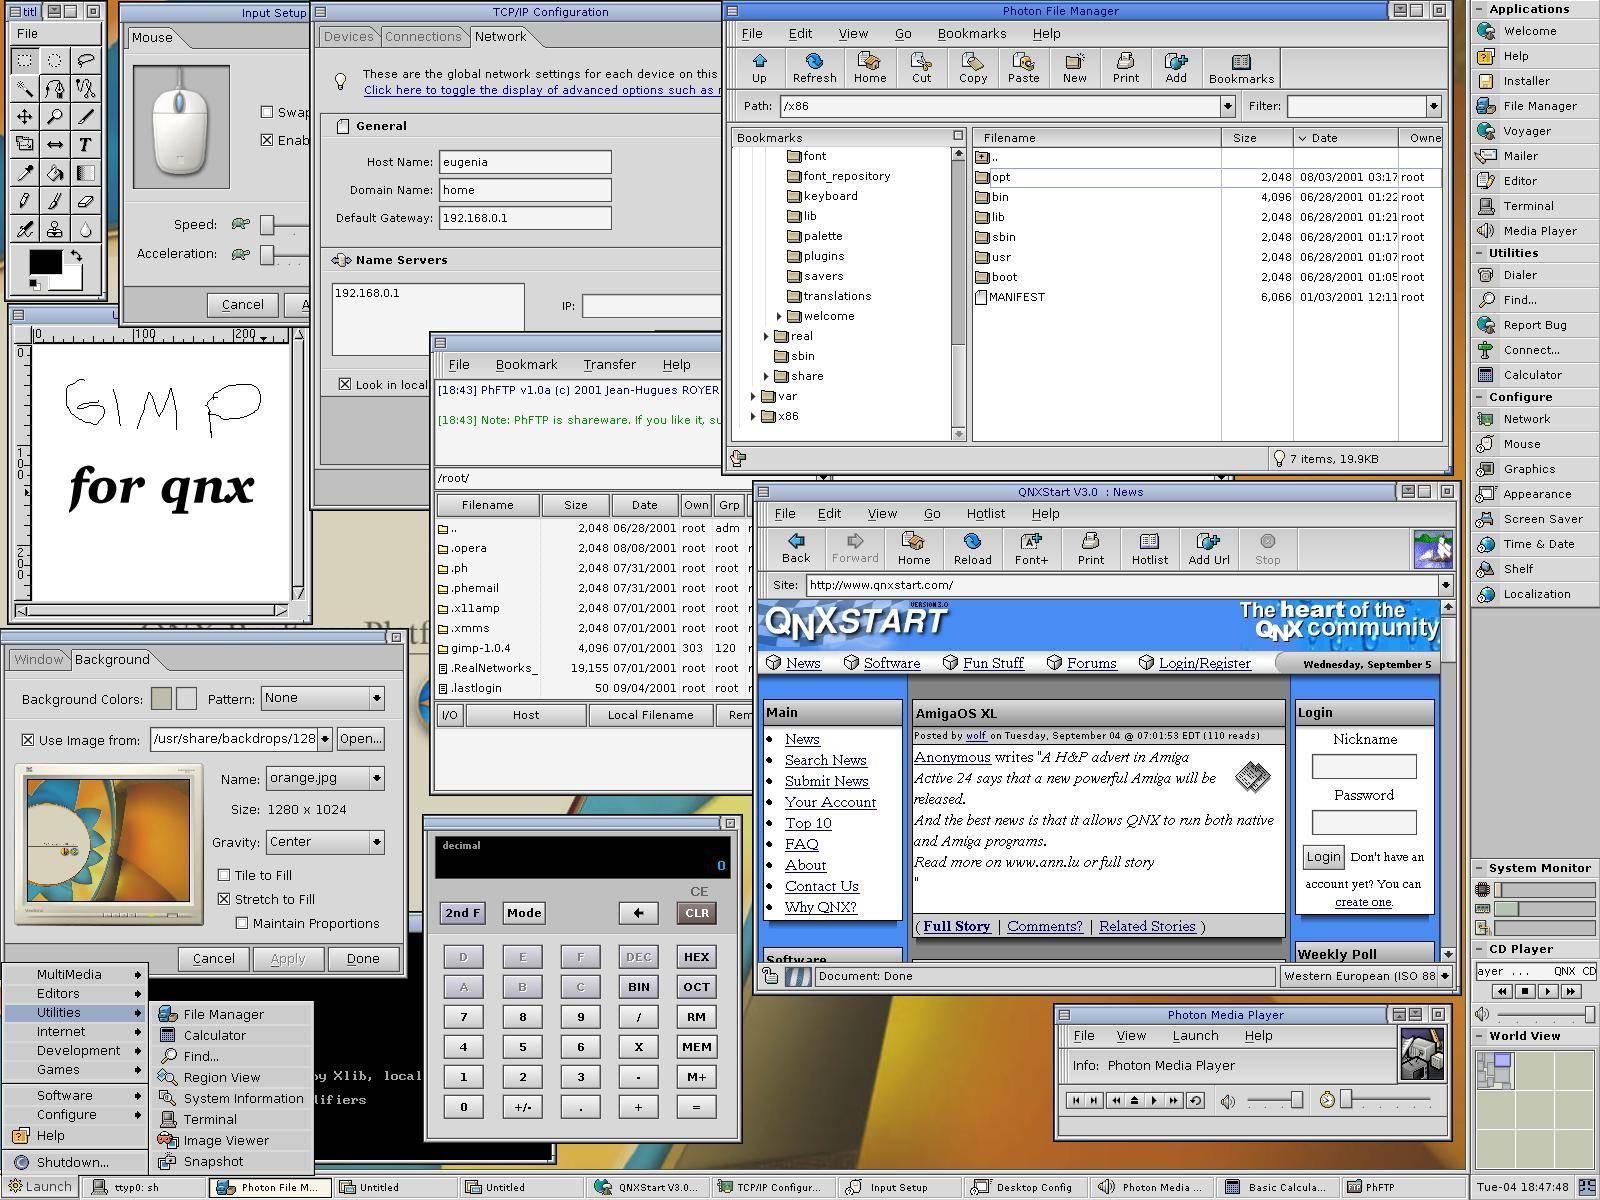Screen dimensions: 1600x1200
Task: Click the GIMP foreground color swatch
Action: [x=44, y=261]
